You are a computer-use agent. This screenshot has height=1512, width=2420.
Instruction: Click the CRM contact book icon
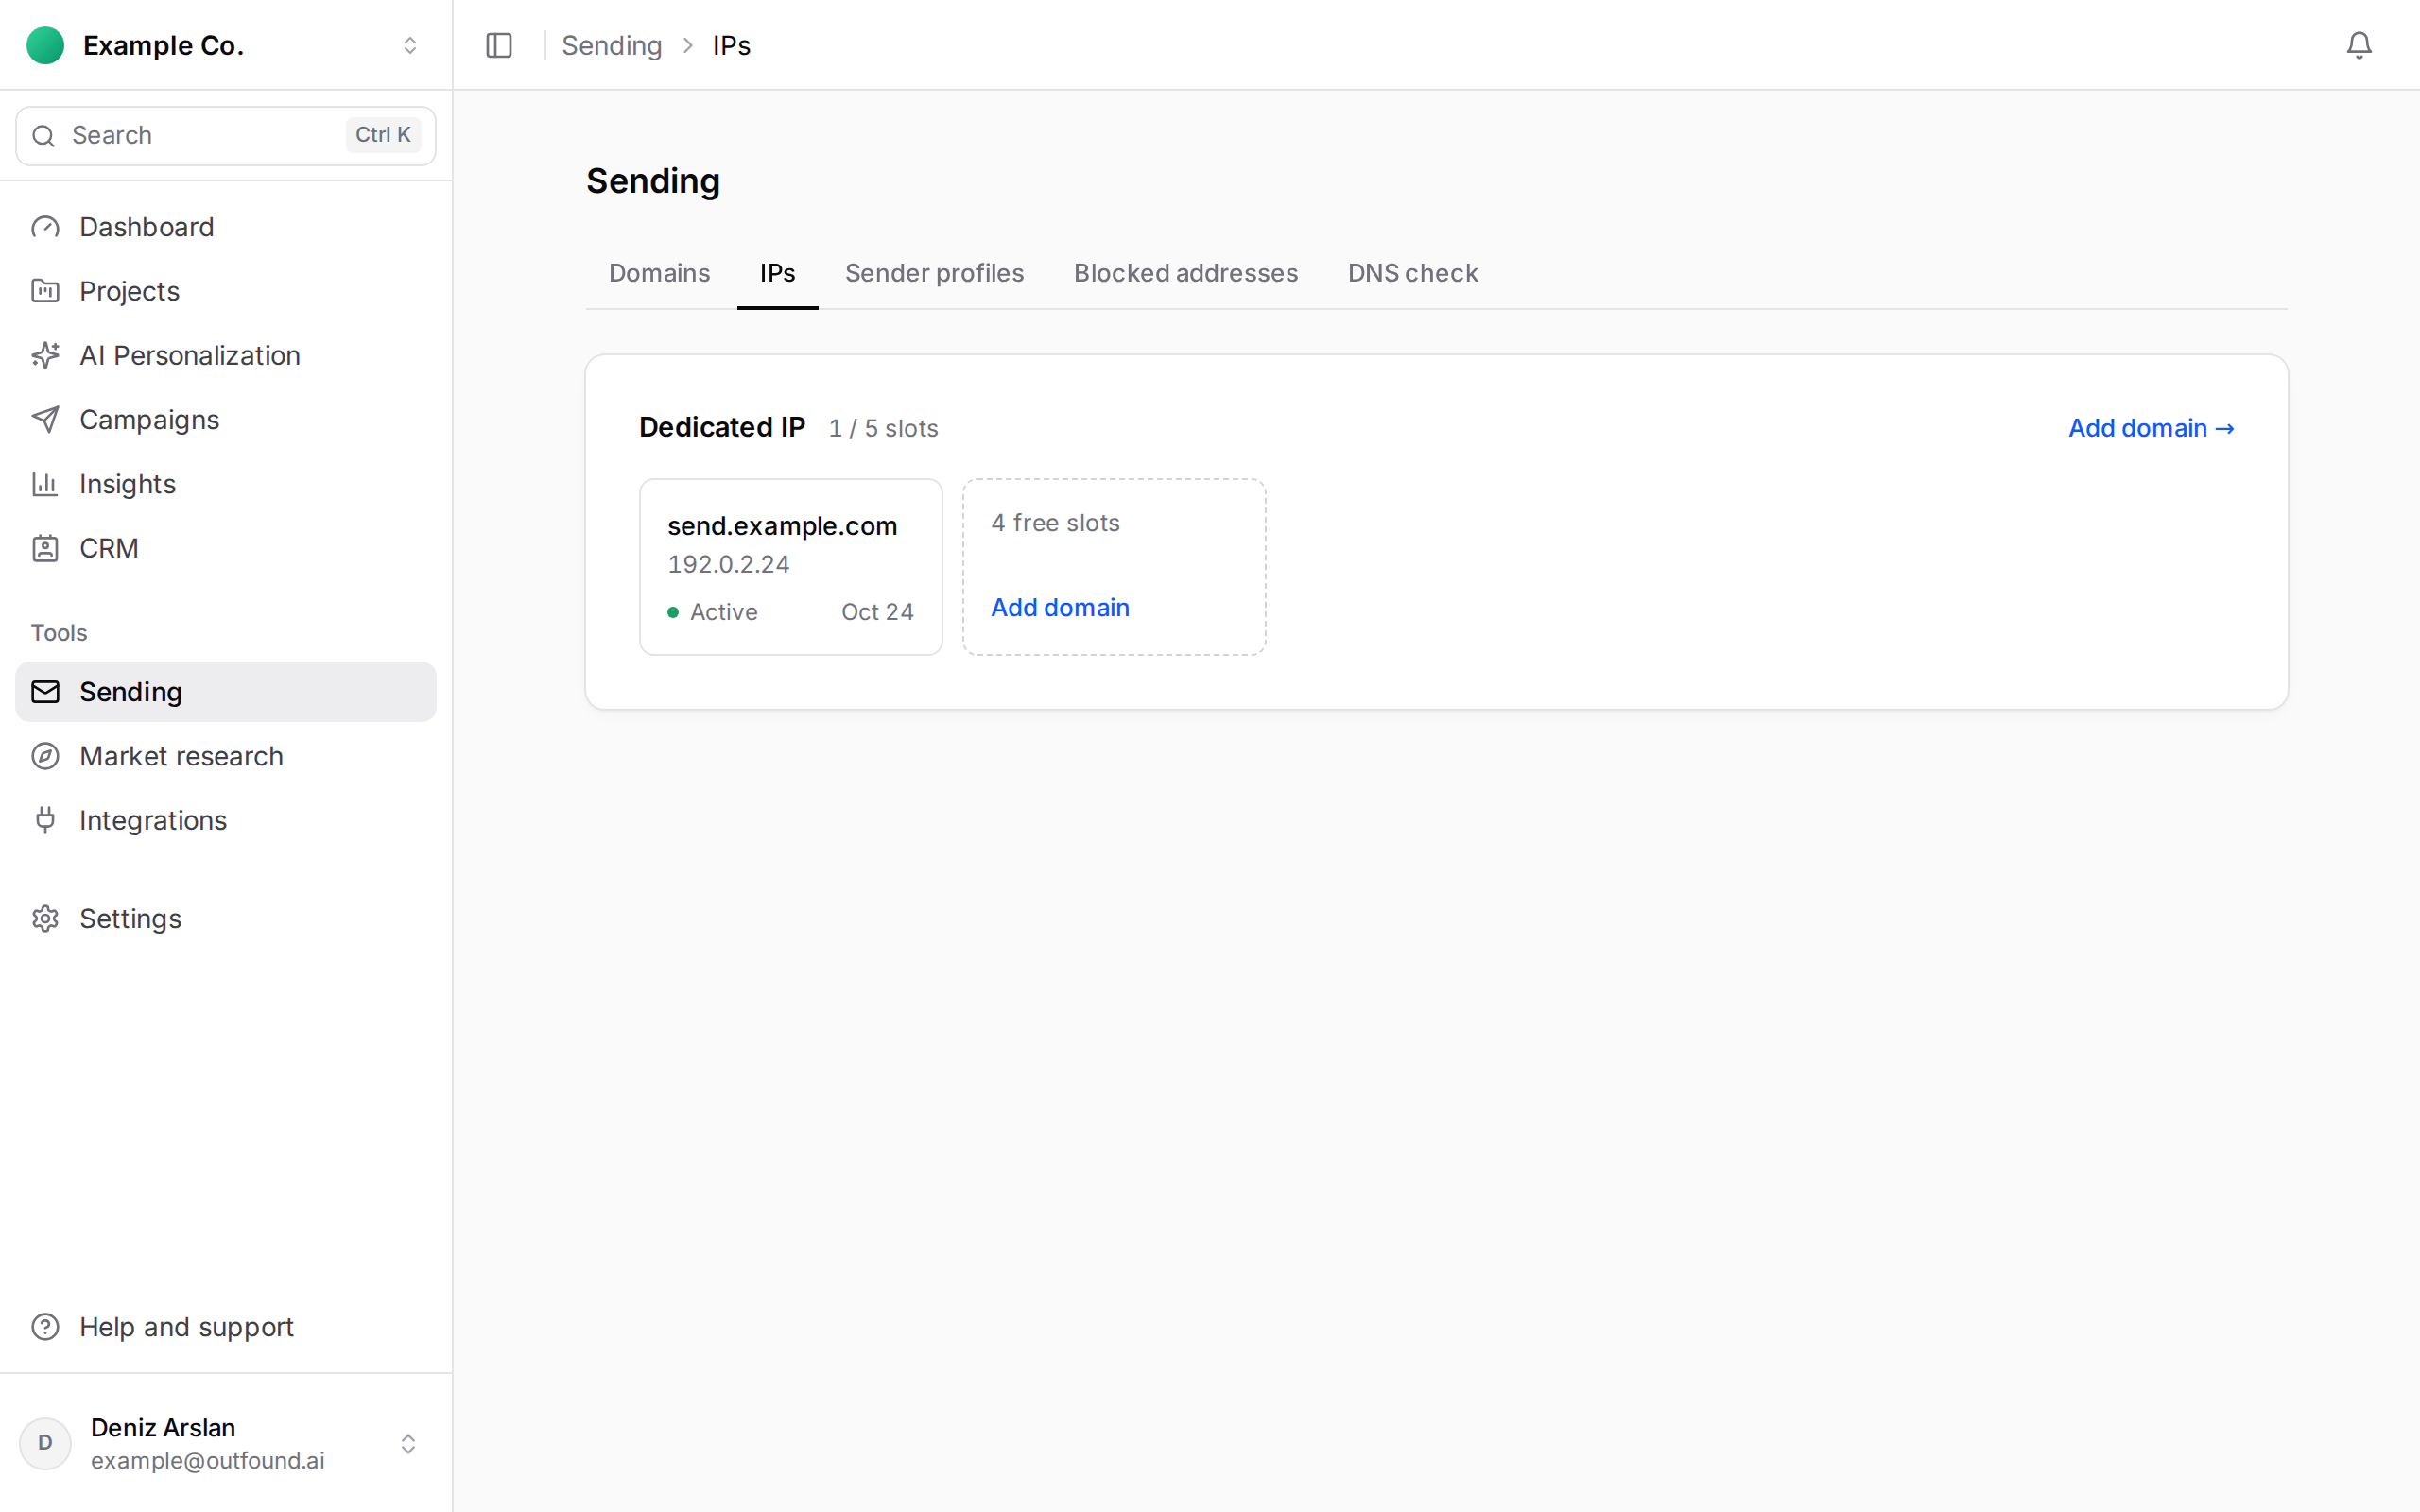(x=45, y=548)
